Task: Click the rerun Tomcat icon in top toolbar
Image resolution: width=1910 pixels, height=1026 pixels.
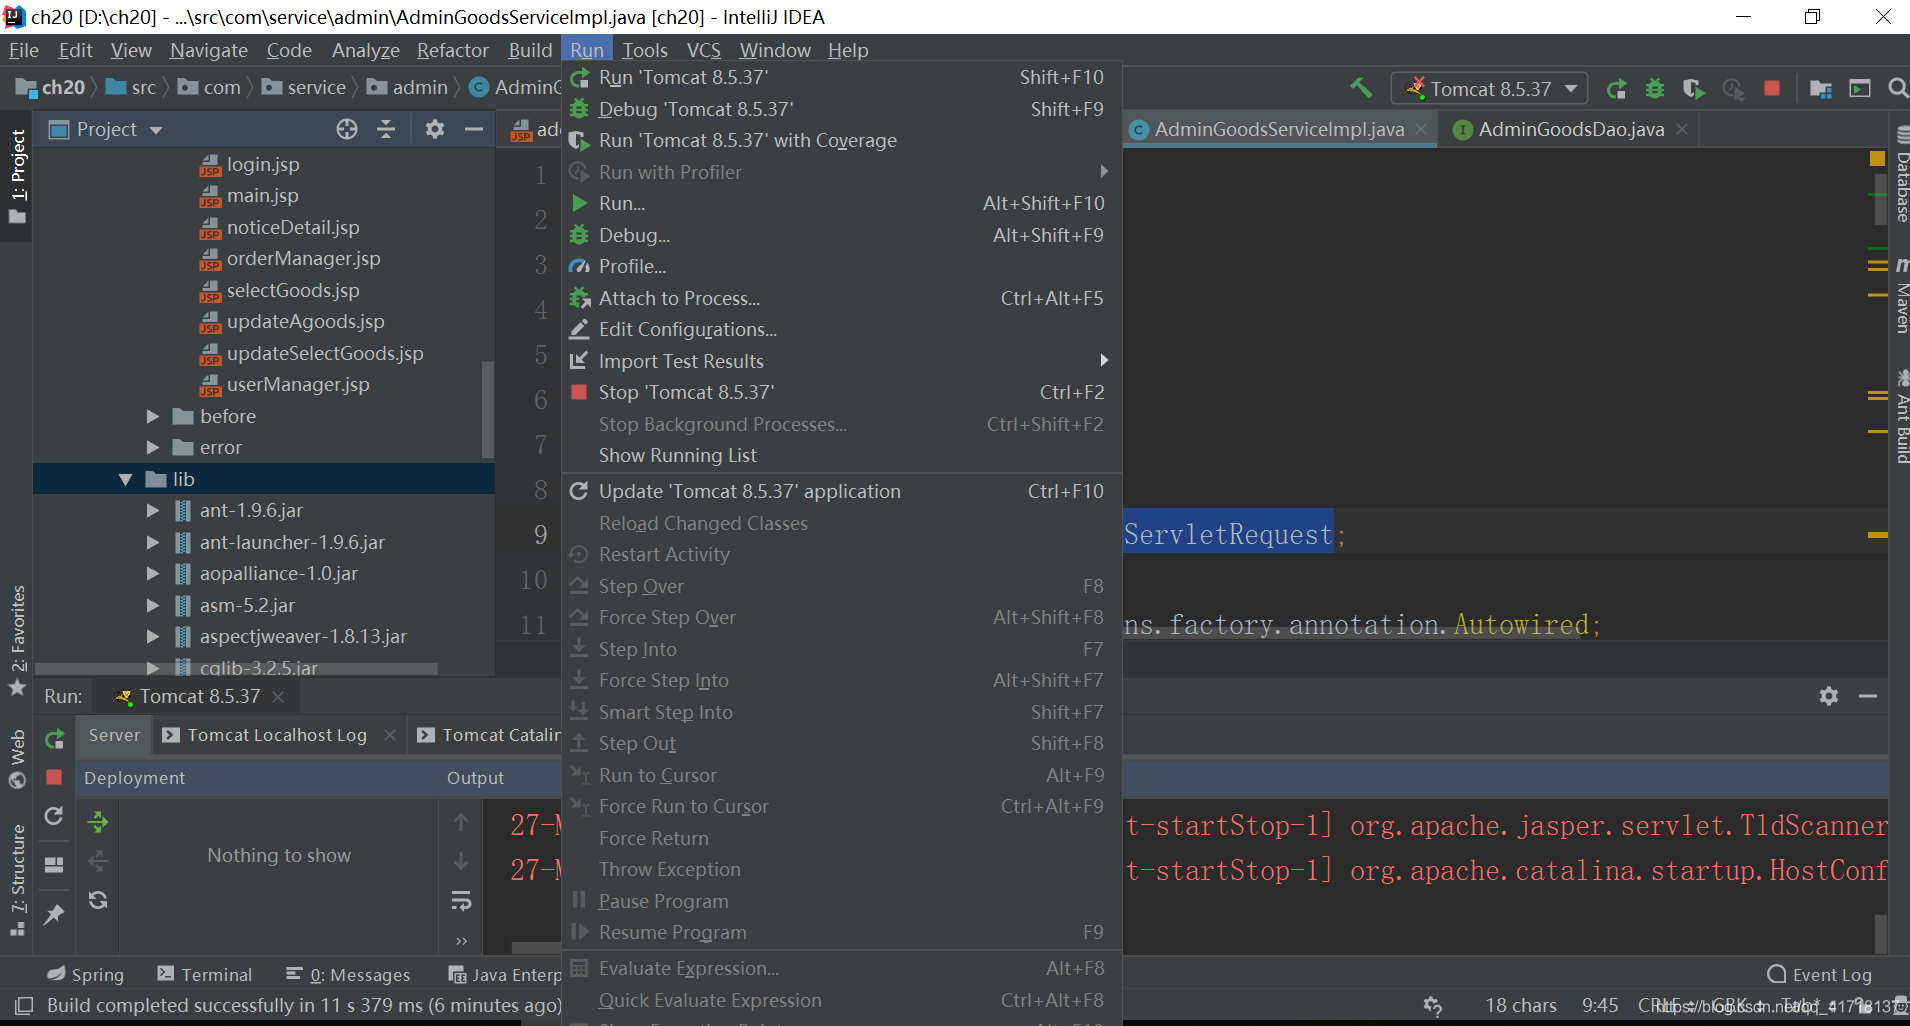Action: [x=1616, y=89]
